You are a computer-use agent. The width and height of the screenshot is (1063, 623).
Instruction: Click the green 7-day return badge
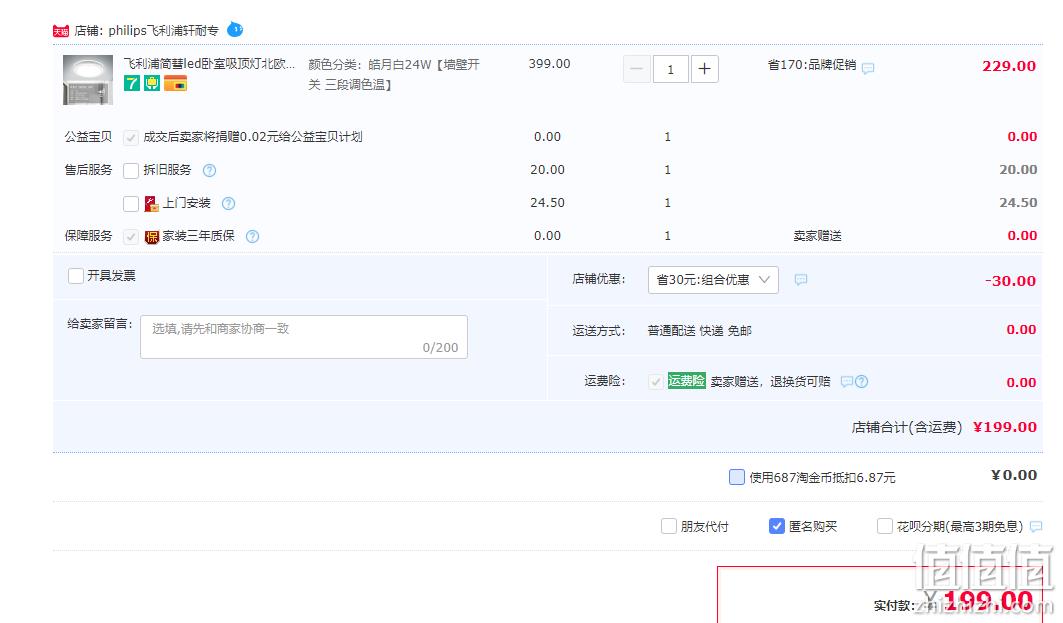pos(132,83)
